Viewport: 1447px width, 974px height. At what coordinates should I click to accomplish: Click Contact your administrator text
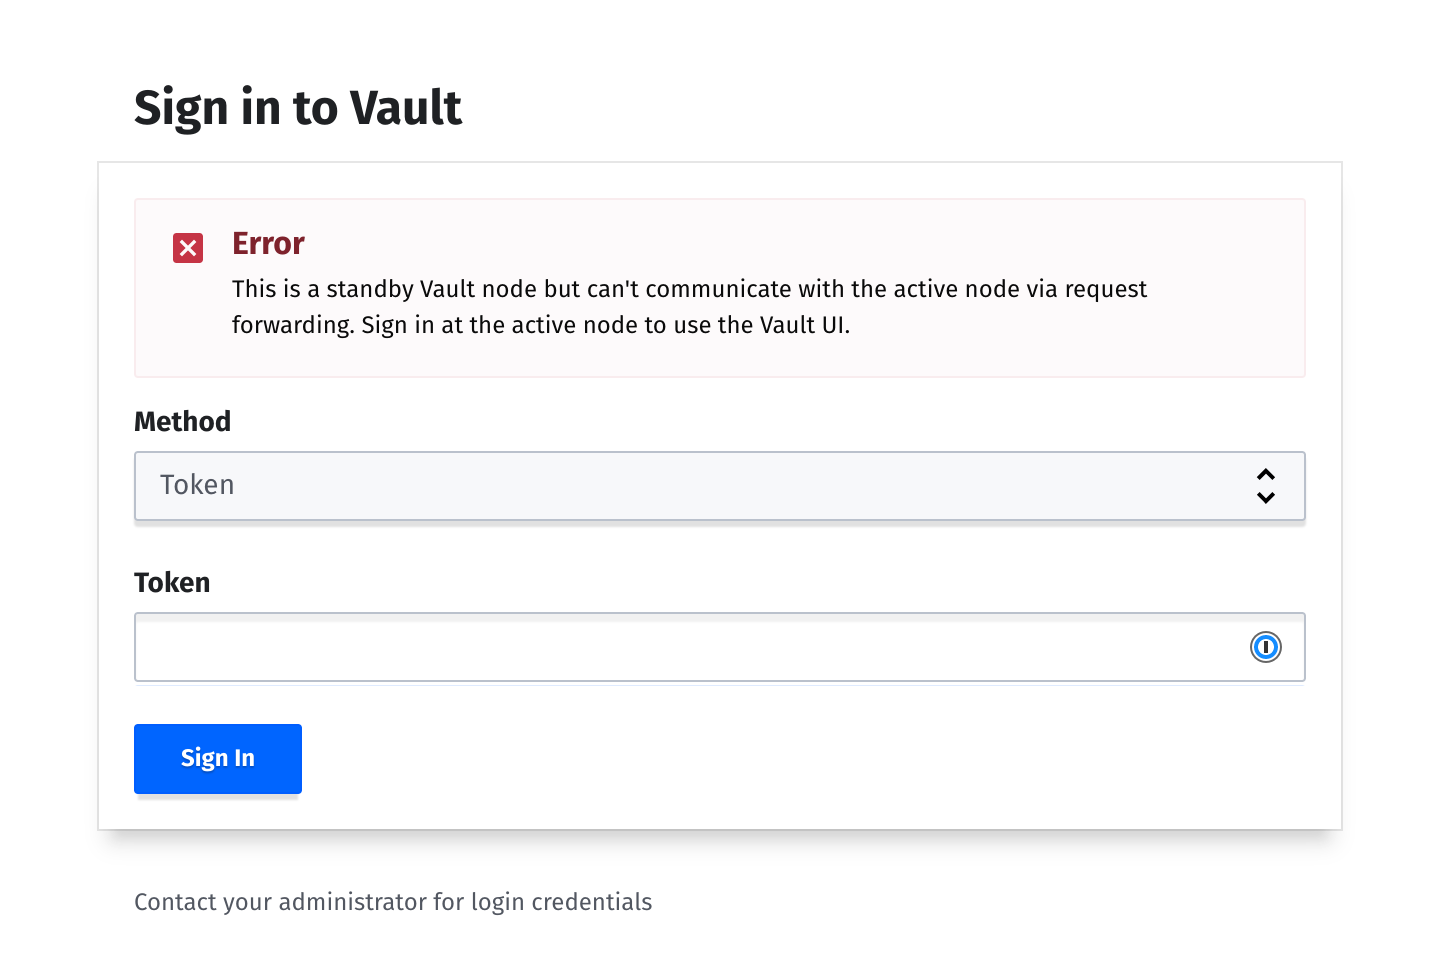pyautogui.click(x=393, y=901)
